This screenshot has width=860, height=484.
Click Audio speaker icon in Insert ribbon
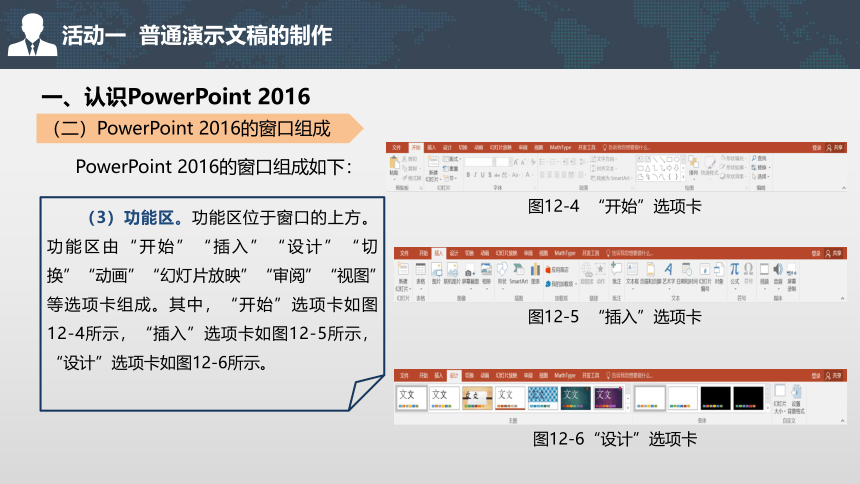point(778,269)
